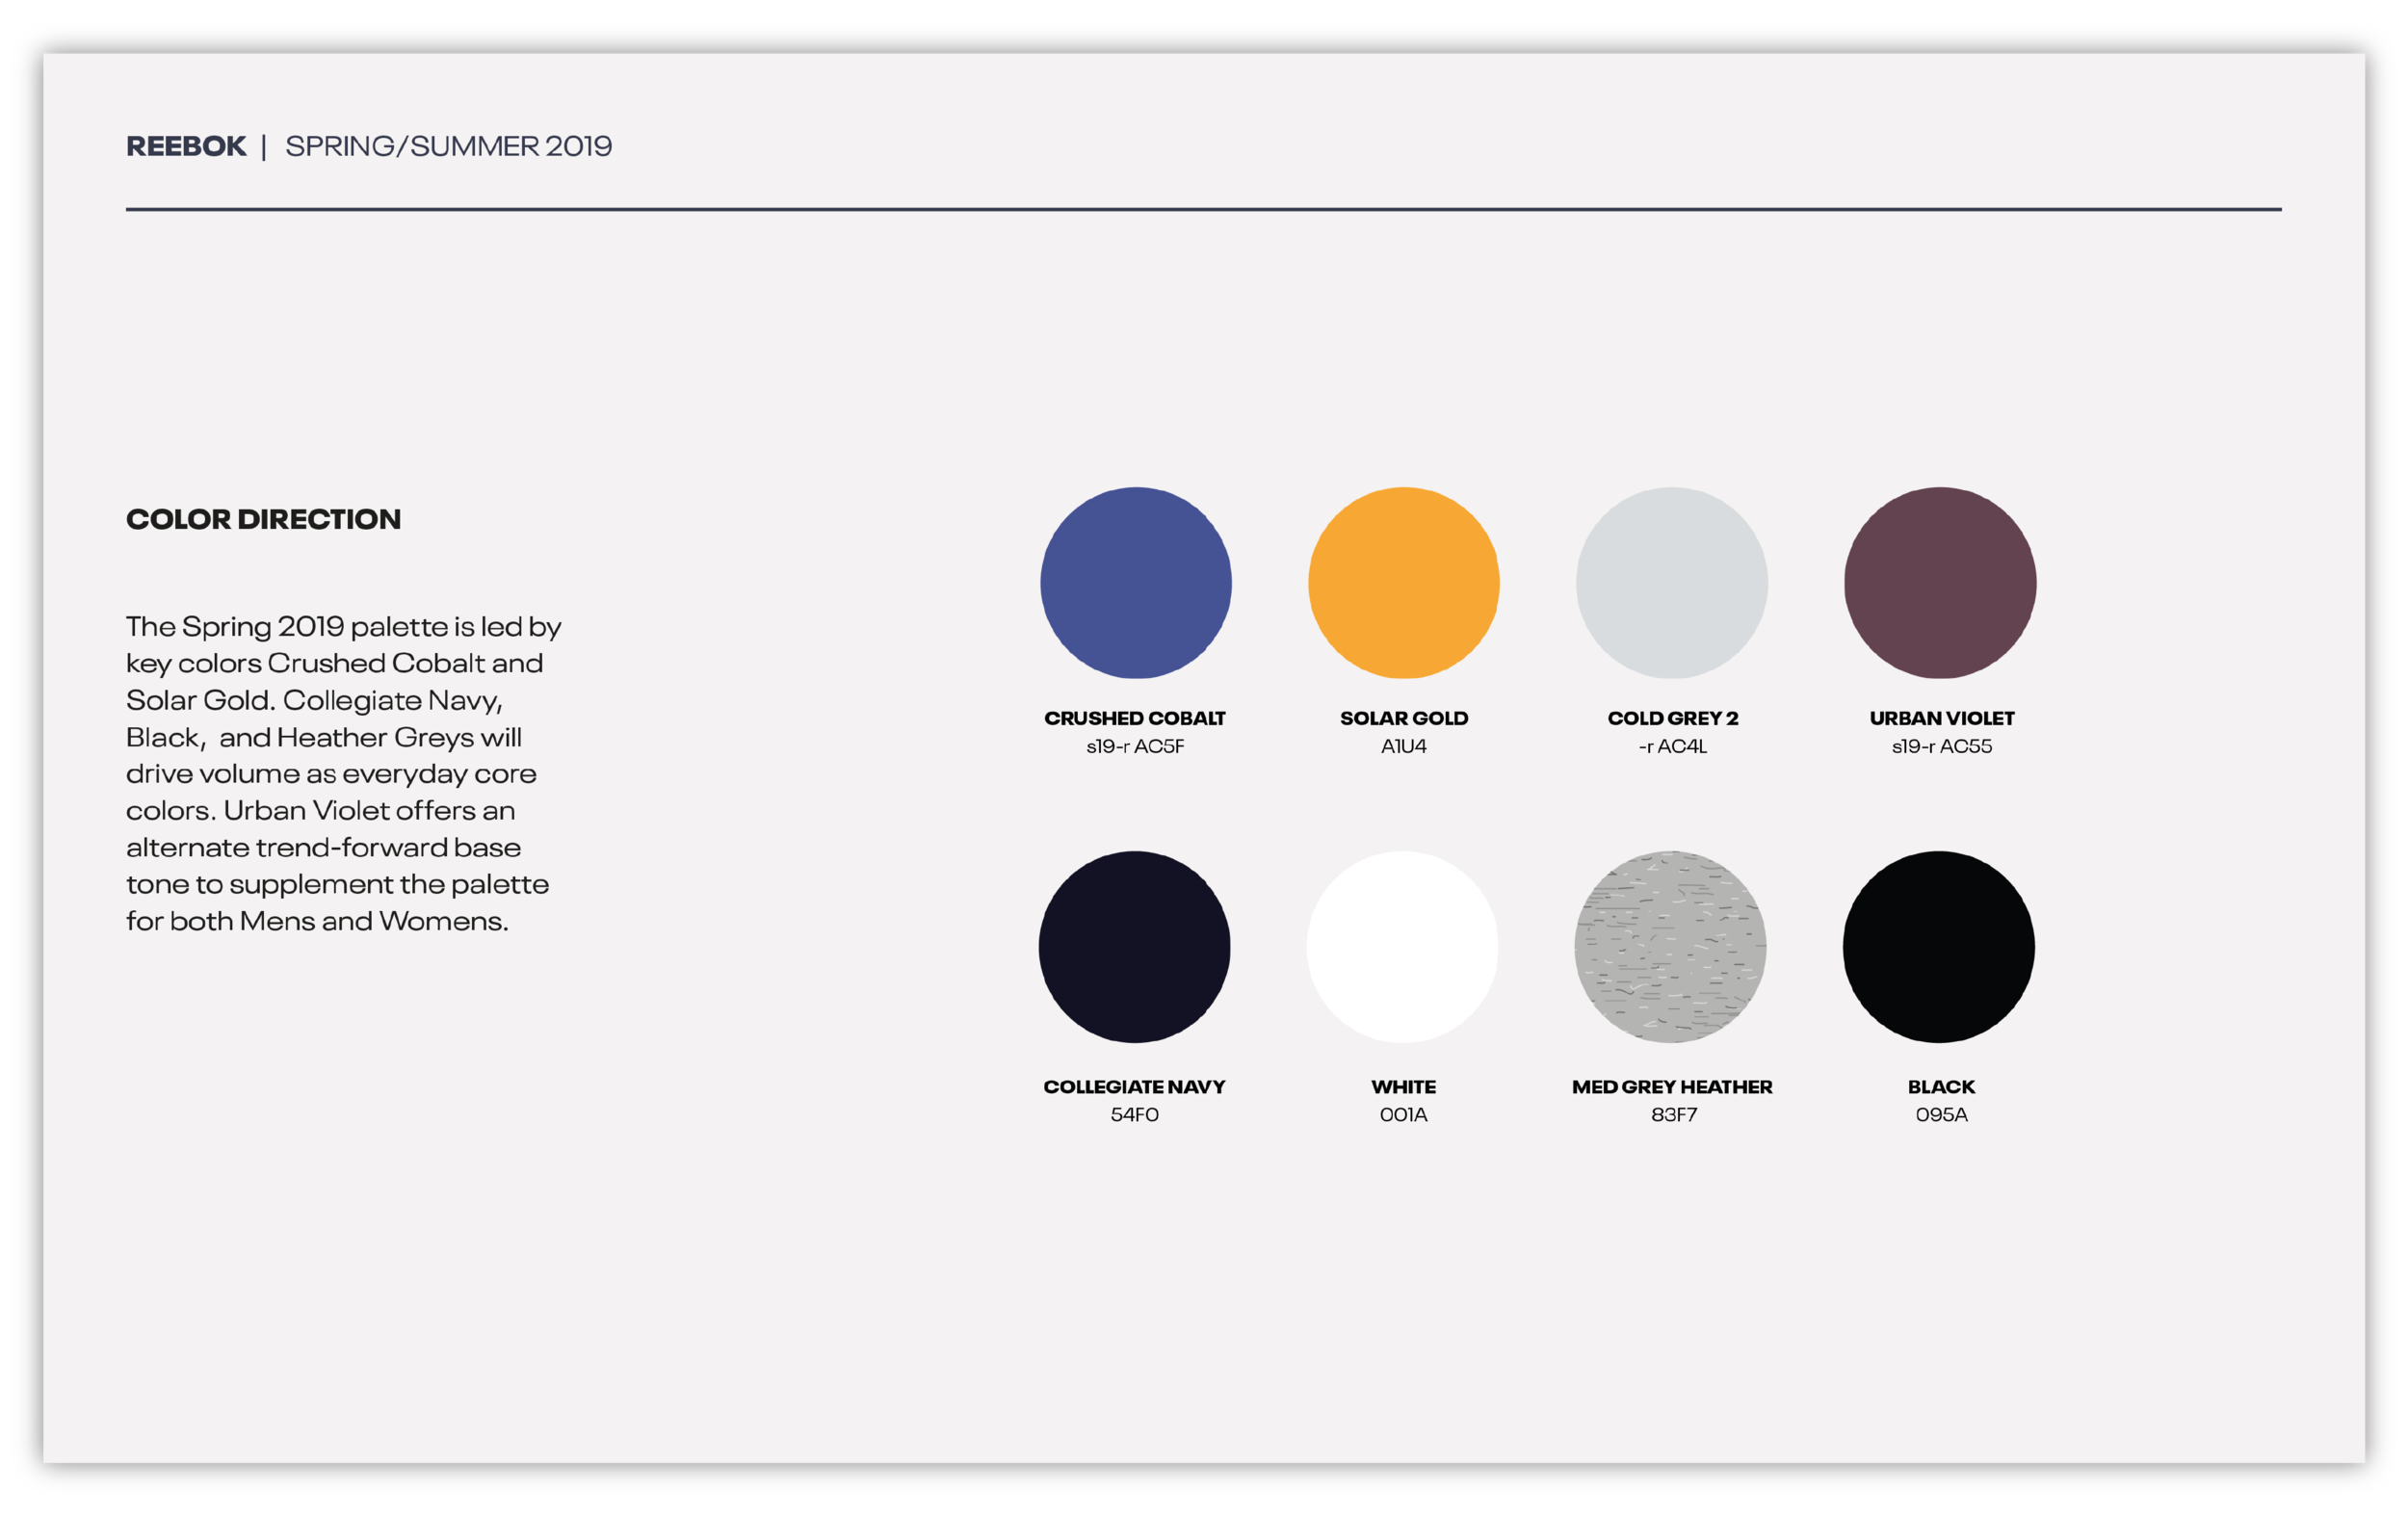This screenshot has width=2408, height=1516.
Task: Select the Urban Violet color circle
Action: (1940, 583)
